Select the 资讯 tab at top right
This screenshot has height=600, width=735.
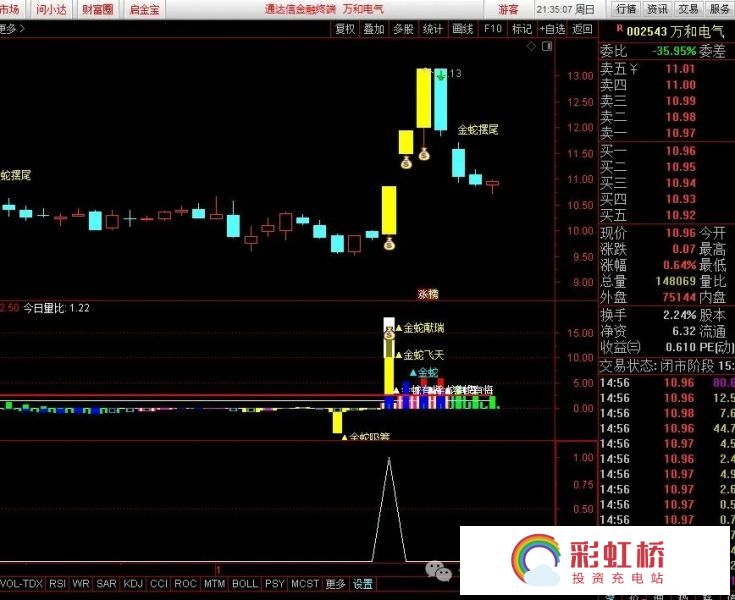(657, 9)
